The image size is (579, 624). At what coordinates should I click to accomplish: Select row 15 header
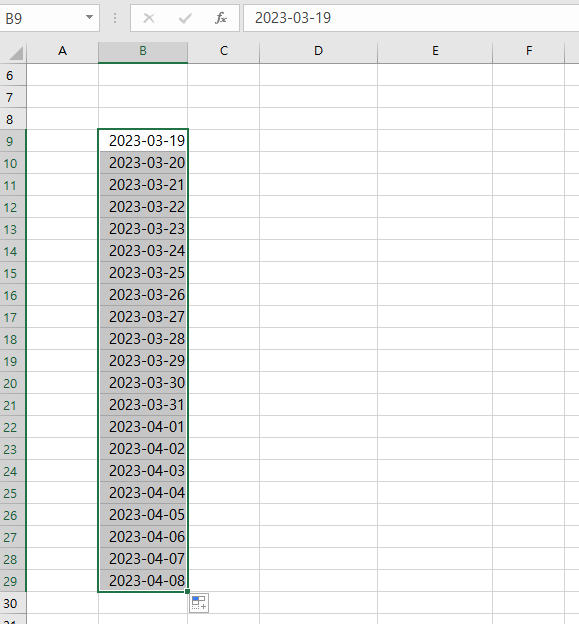point(13,273)
